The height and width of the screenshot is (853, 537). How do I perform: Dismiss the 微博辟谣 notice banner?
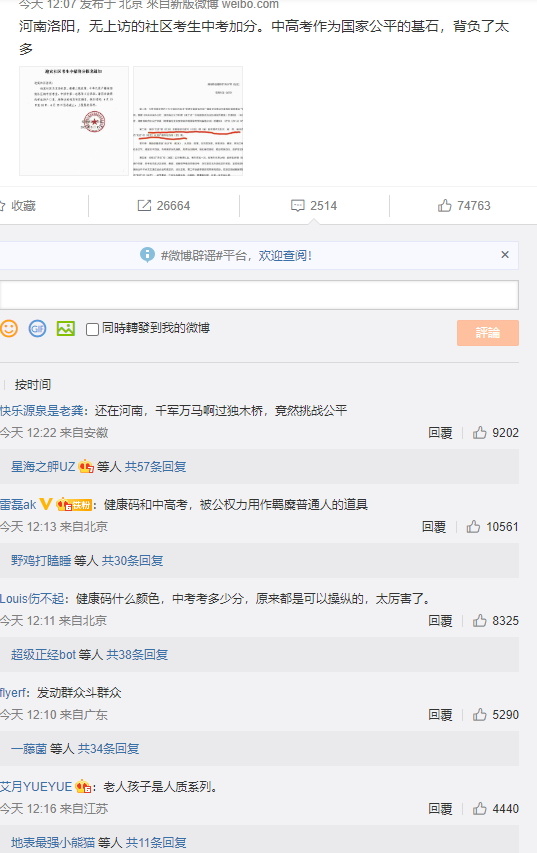click(505, 255)
